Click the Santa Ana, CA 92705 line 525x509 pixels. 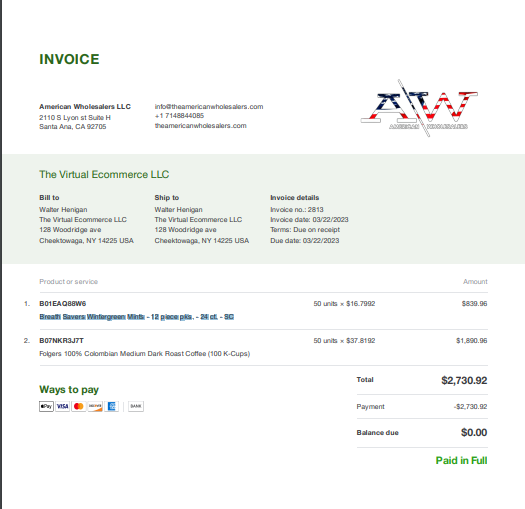click(x=73, y=127)
